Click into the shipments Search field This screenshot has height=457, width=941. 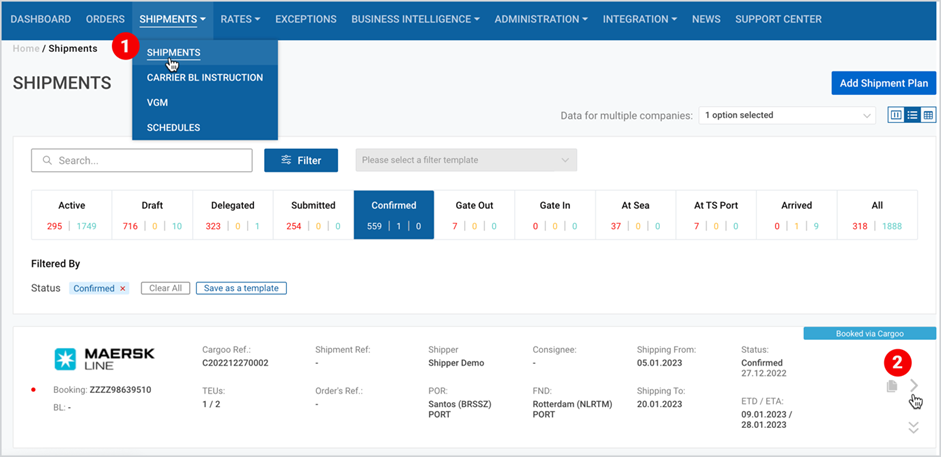142,161
